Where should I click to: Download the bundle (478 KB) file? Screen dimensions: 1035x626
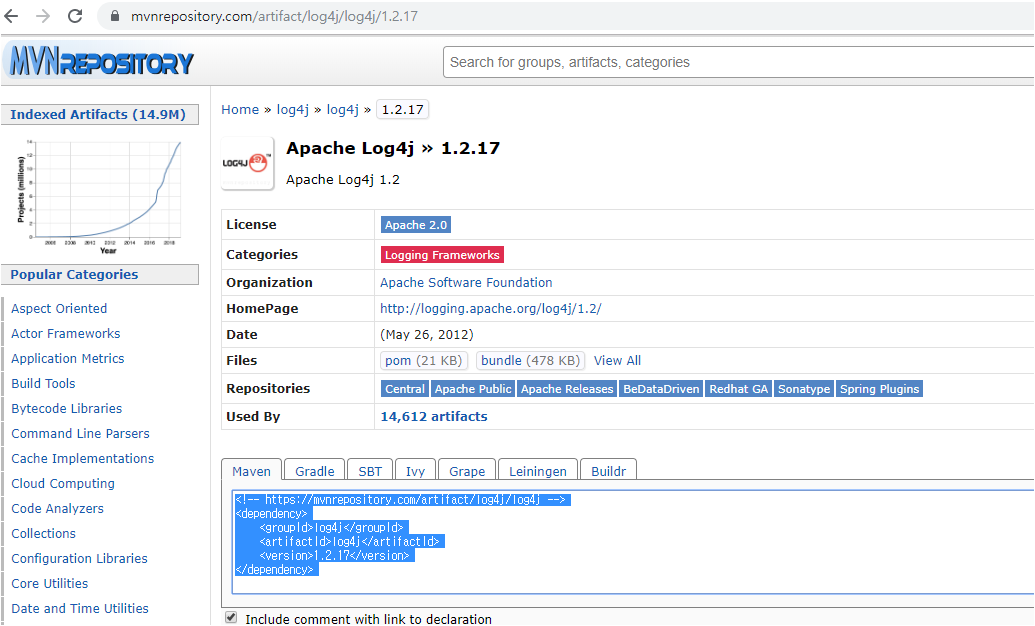coord(530,361)
